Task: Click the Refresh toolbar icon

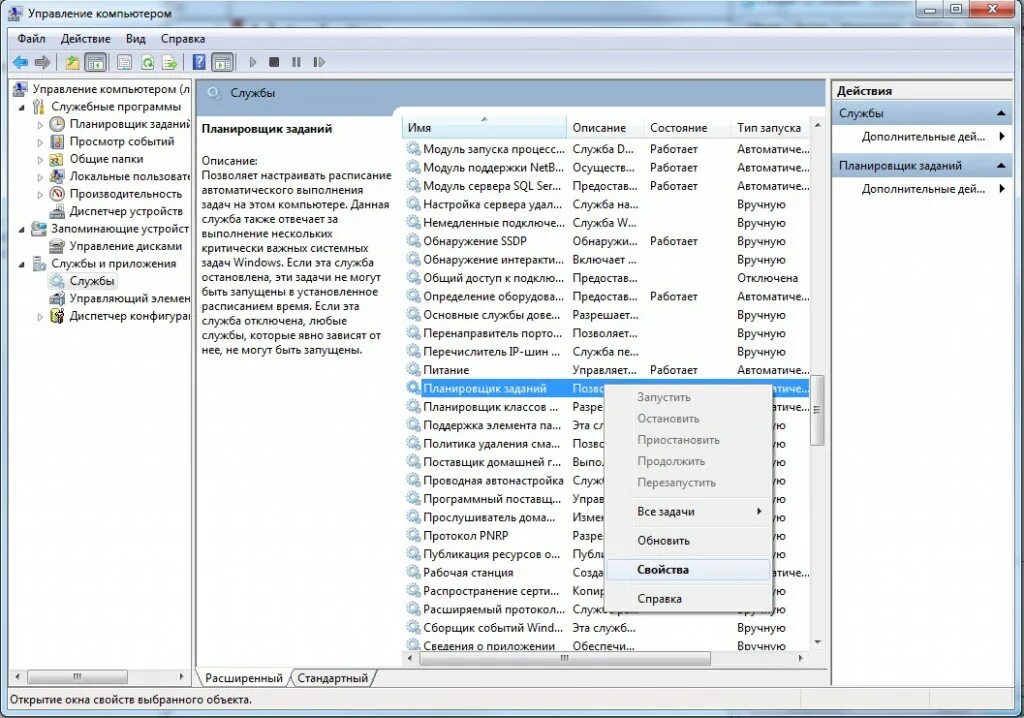Action: coord(148,62)
